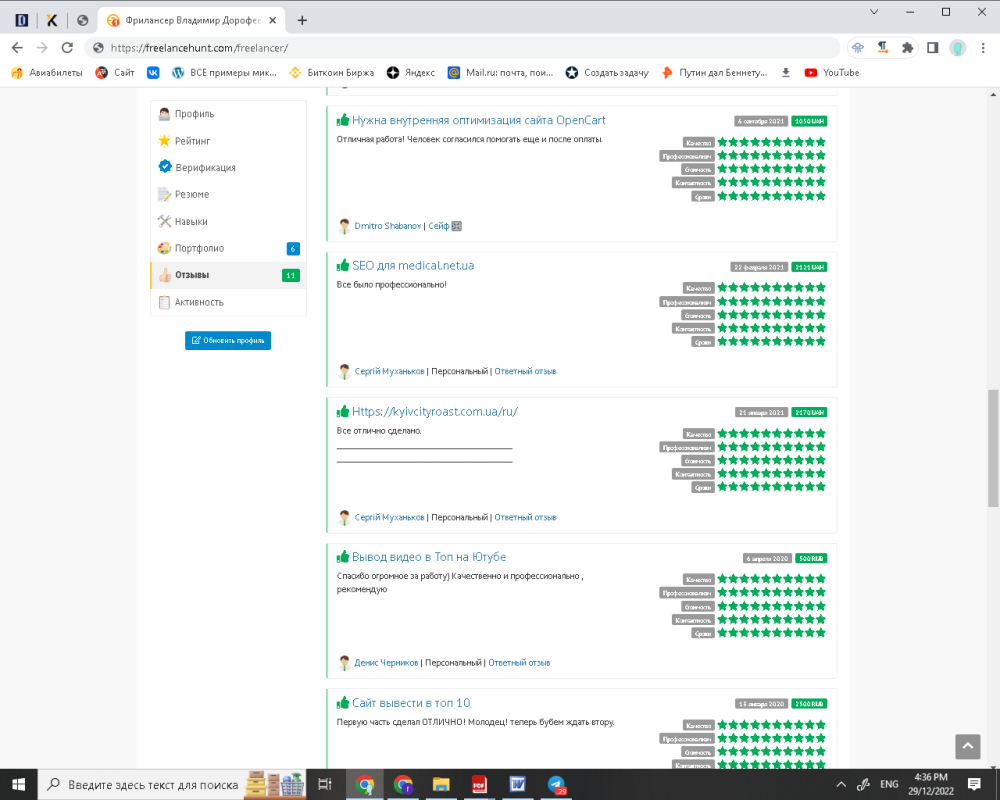
Task: Click the Активность clipboard icon
Action: point(165,302)
